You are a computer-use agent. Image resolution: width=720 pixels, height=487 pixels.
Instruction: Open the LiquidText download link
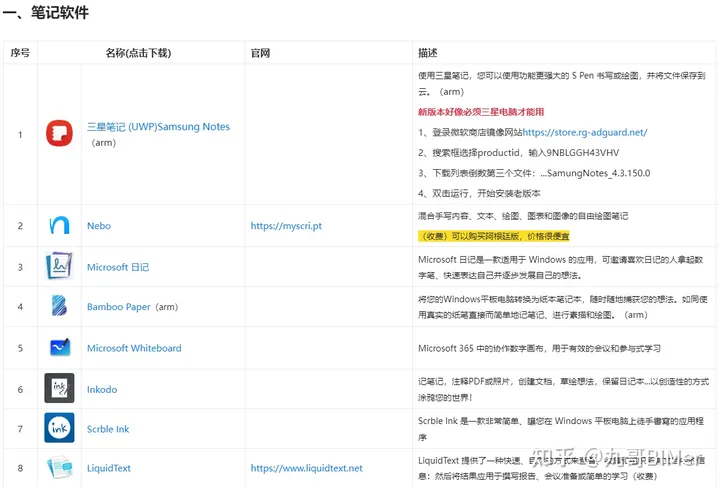(109, 468)
